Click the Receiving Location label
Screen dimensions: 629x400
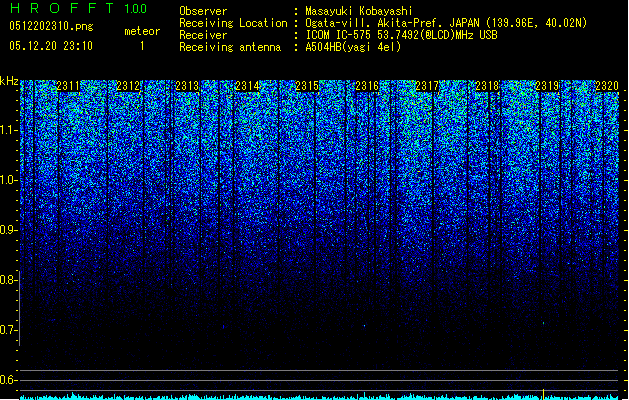(x=233, y=23)
